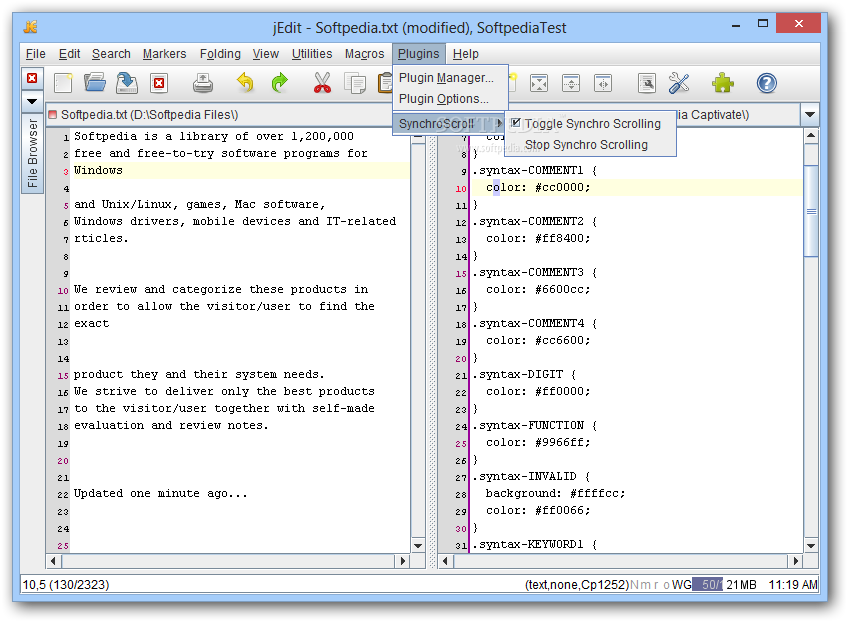
Task: Open the File menu
Action: [x=36, y=54]
